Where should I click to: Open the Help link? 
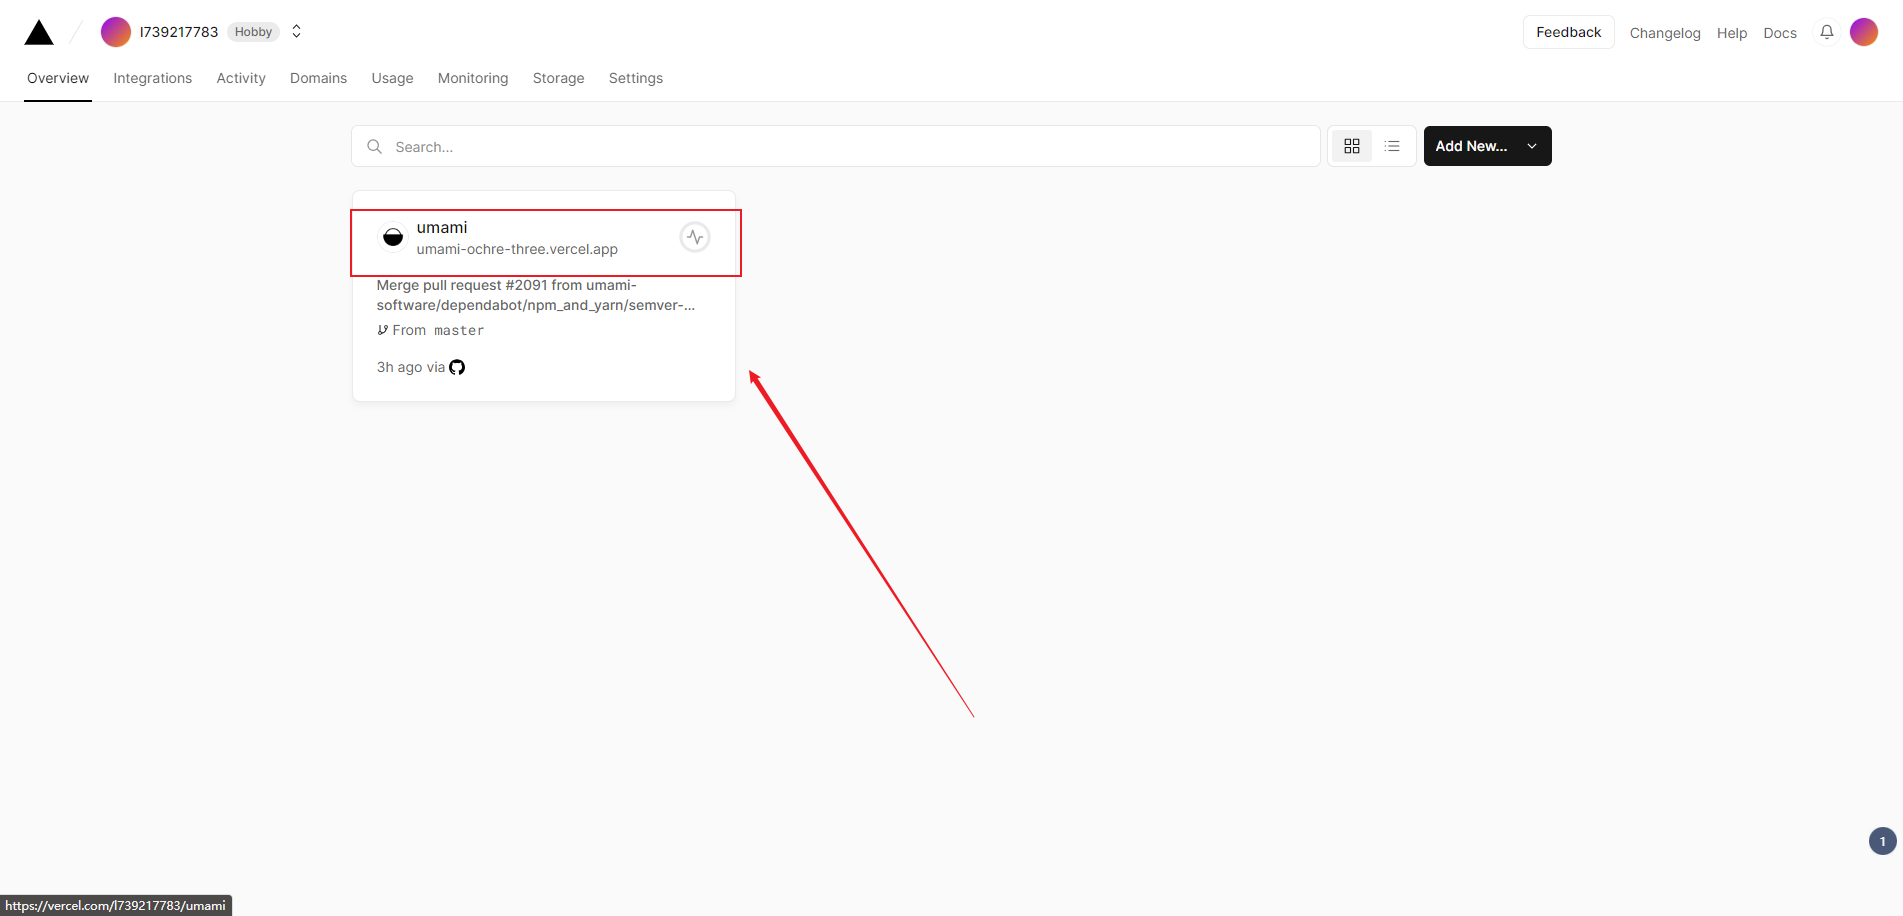click(1732, 33)
